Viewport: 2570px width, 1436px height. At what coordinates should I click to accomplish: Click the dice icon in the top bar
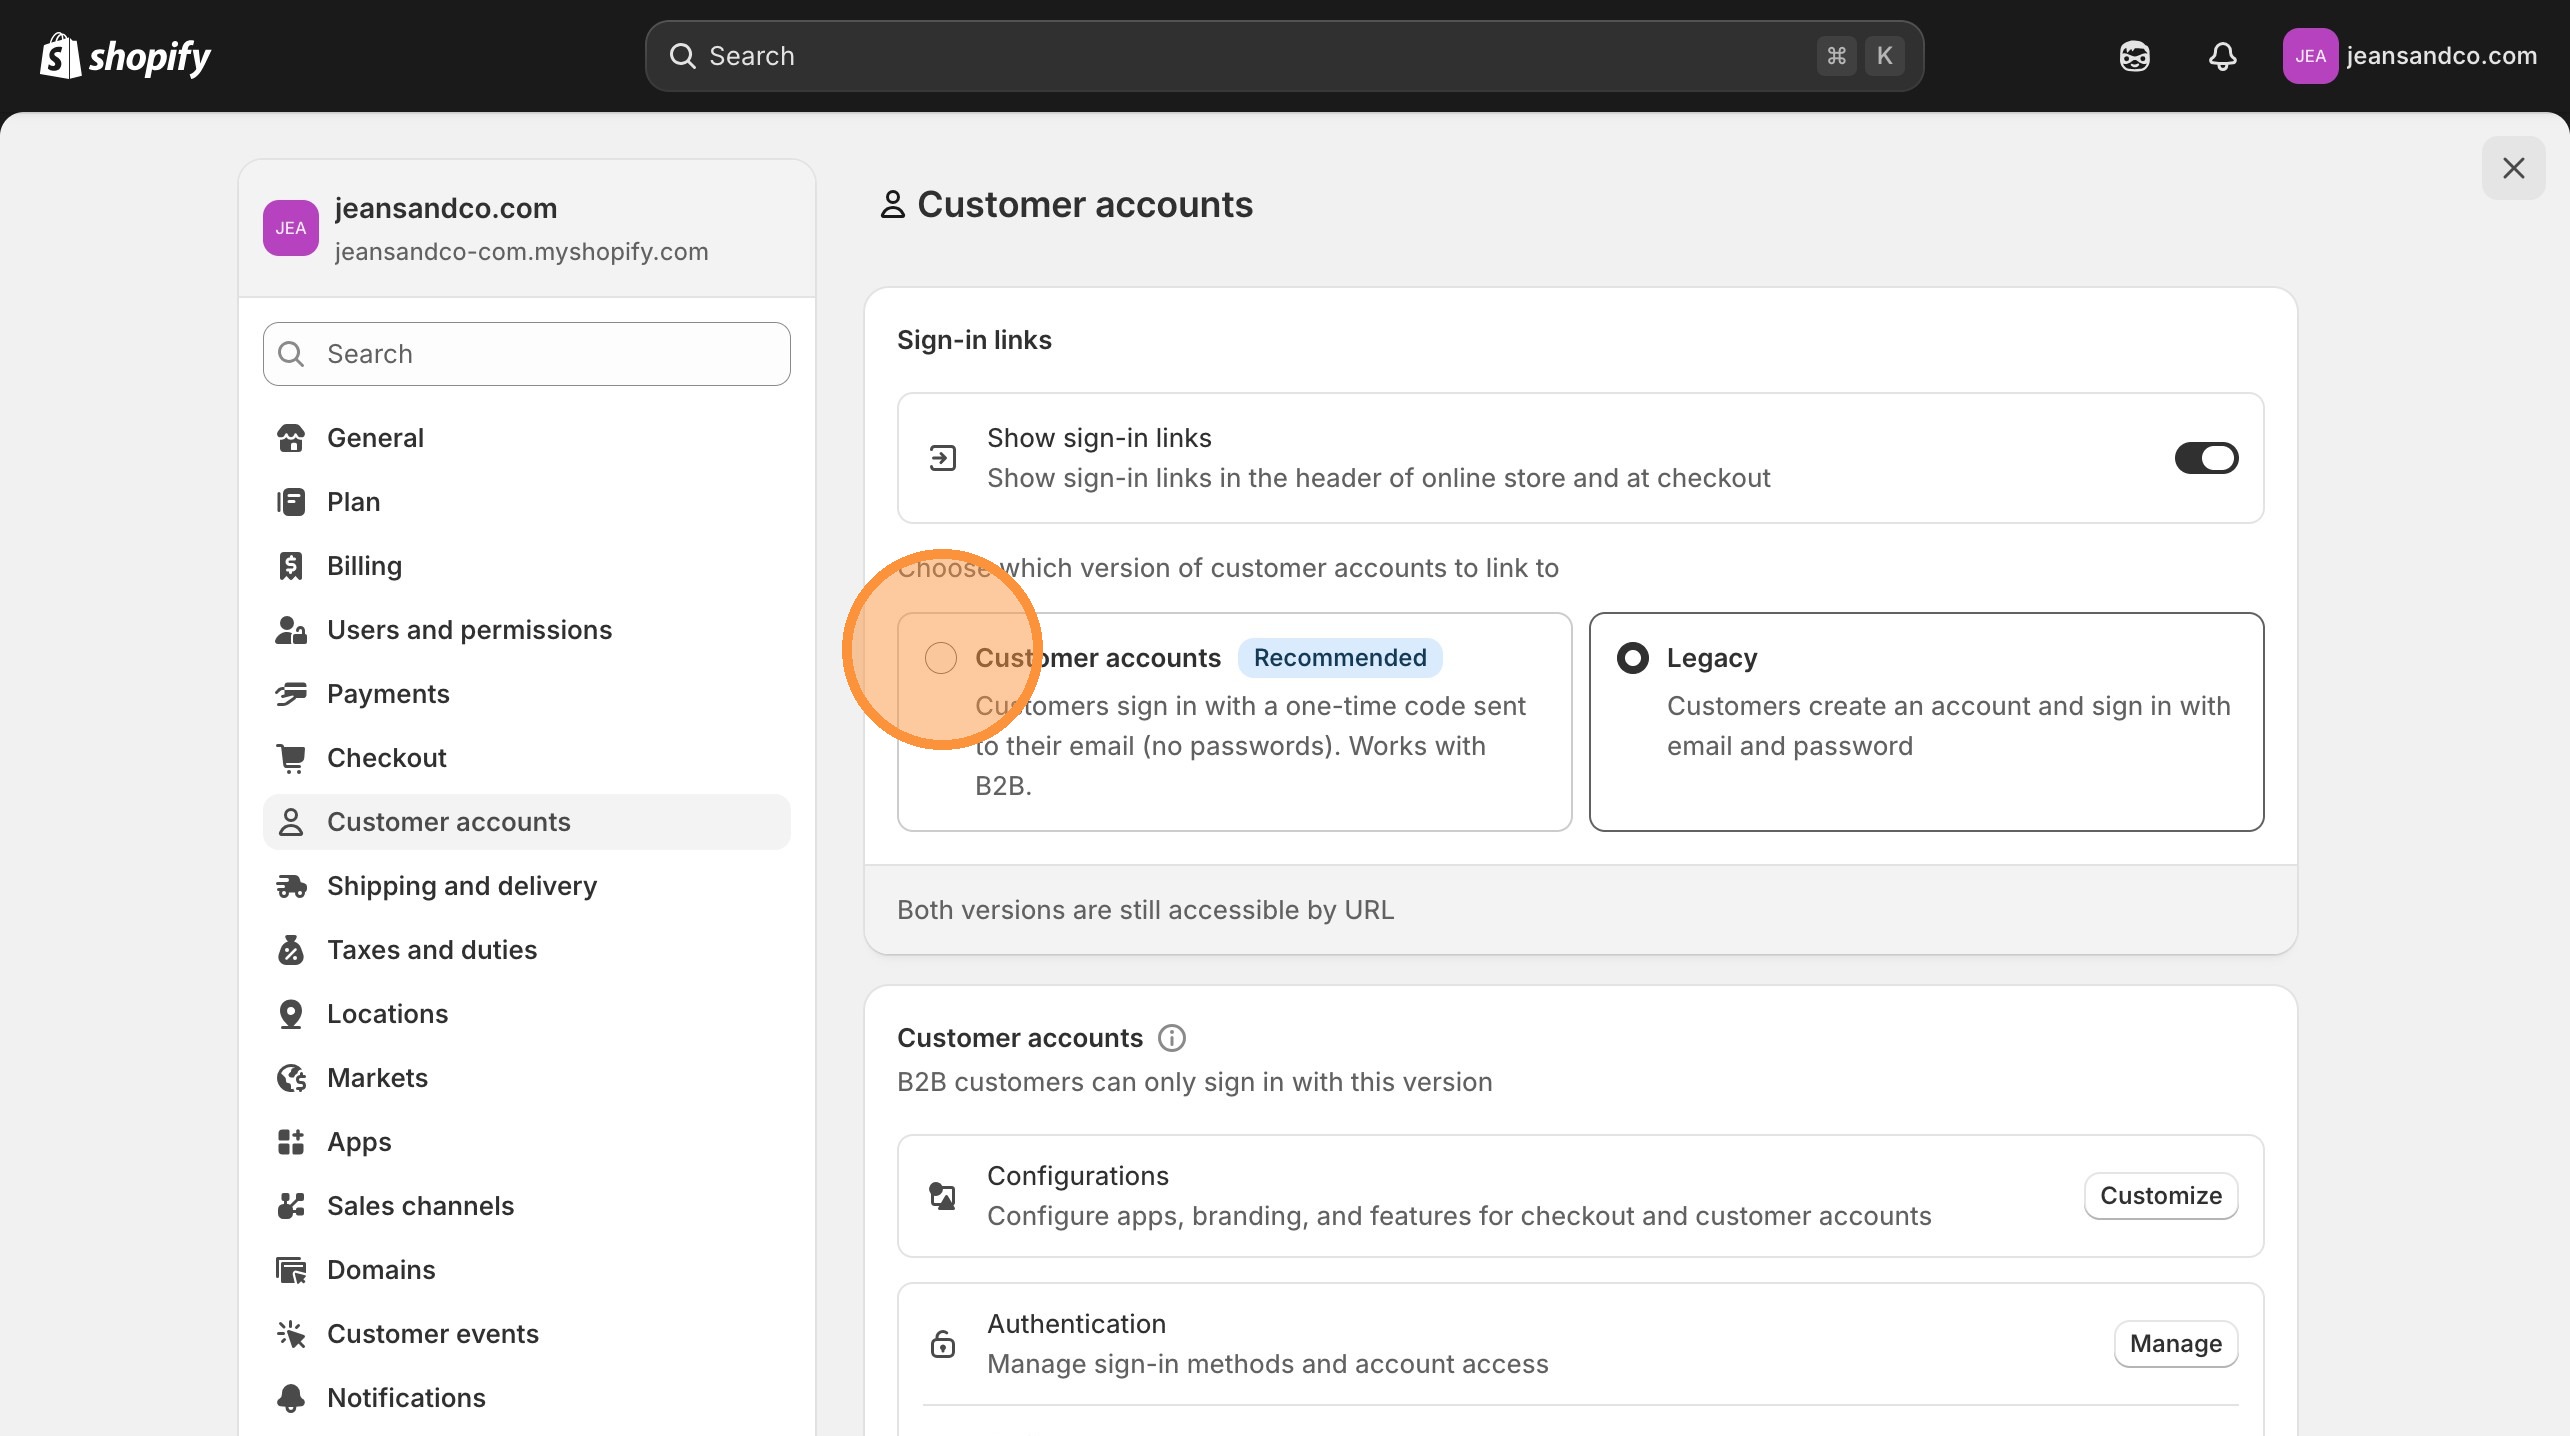pos(2134,56)
